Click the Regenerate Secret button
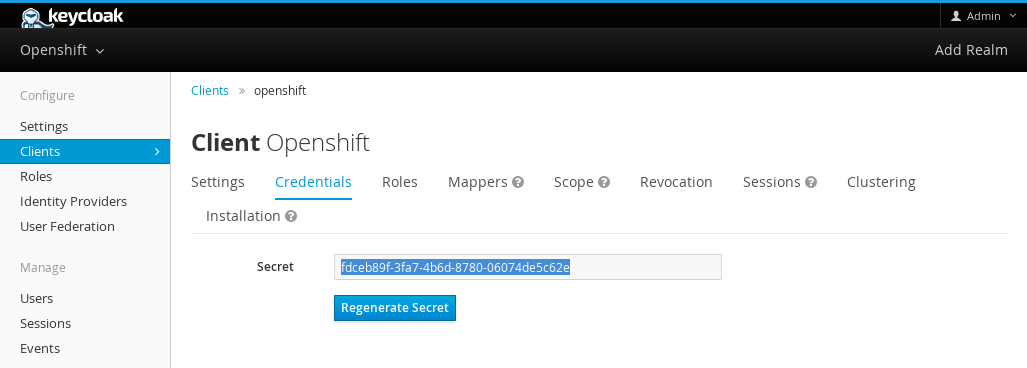1027x368 pixels. (x=395, y=308)
